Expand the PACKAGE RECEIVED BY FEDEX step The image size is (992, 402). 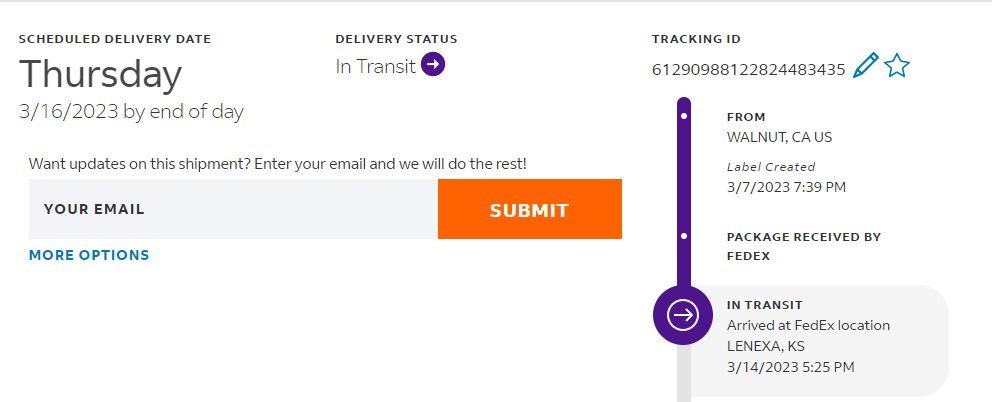tap(803, 245)
